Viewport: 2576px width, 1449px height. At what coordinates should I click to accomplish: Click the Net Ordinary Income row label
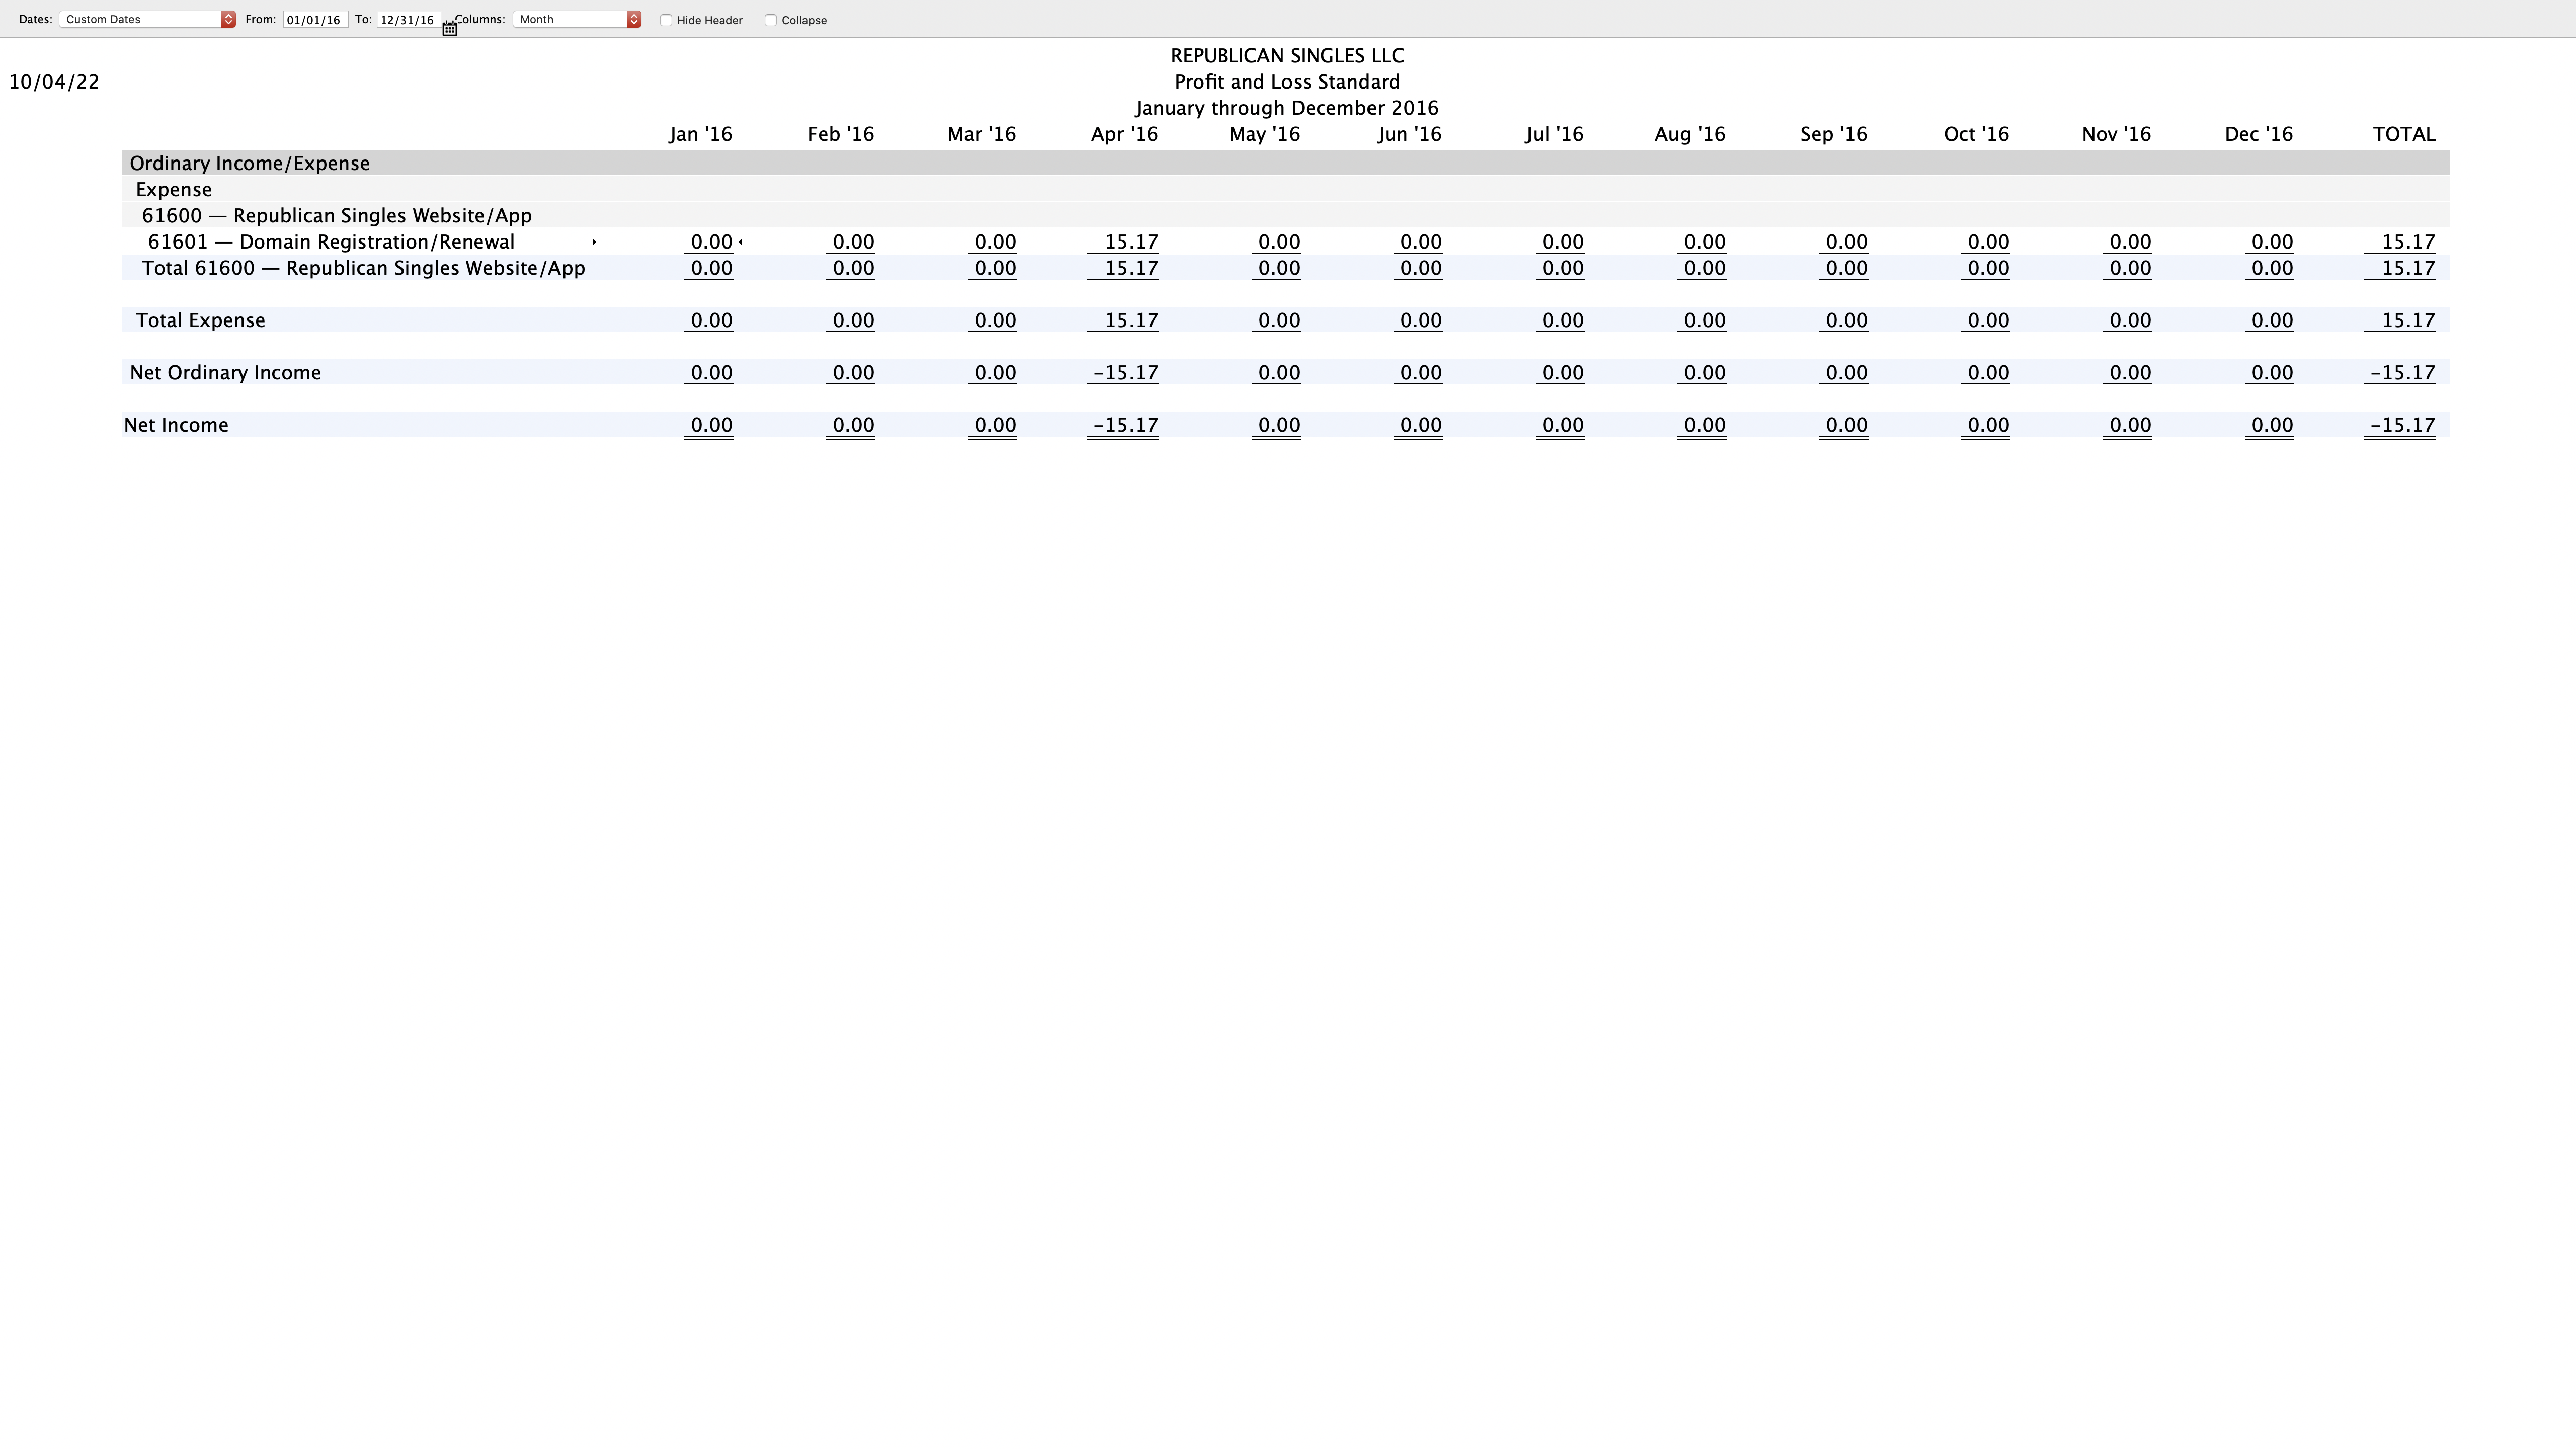point(226,373)
